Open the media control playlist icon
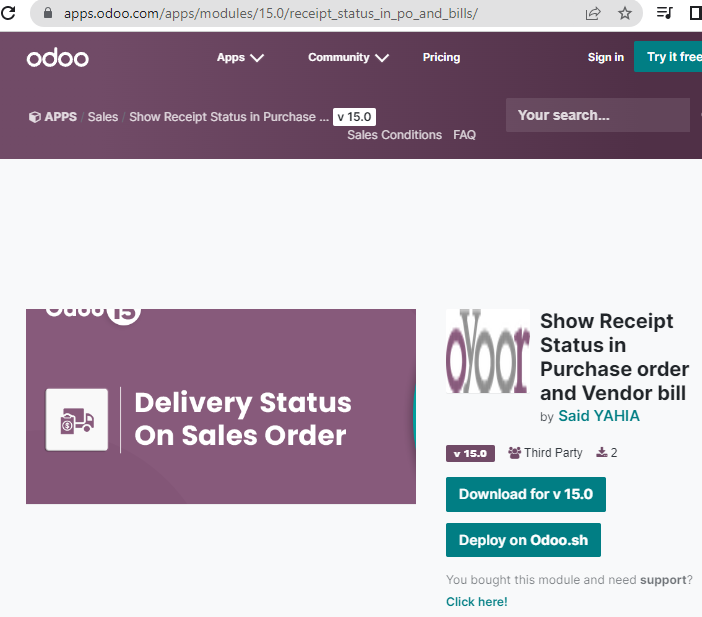The width and height of the screenshot is (702, 617). [664, 13]
